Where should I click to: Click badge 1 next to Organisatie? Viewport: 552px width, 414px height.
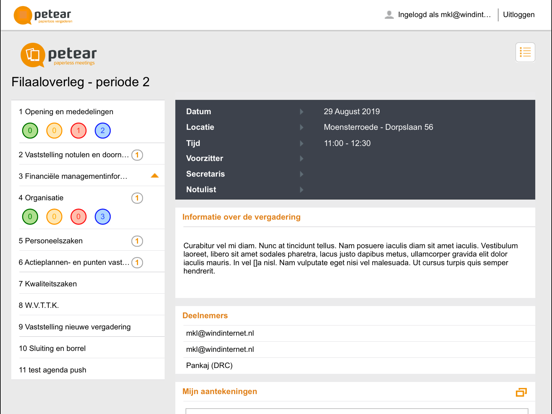137,198
